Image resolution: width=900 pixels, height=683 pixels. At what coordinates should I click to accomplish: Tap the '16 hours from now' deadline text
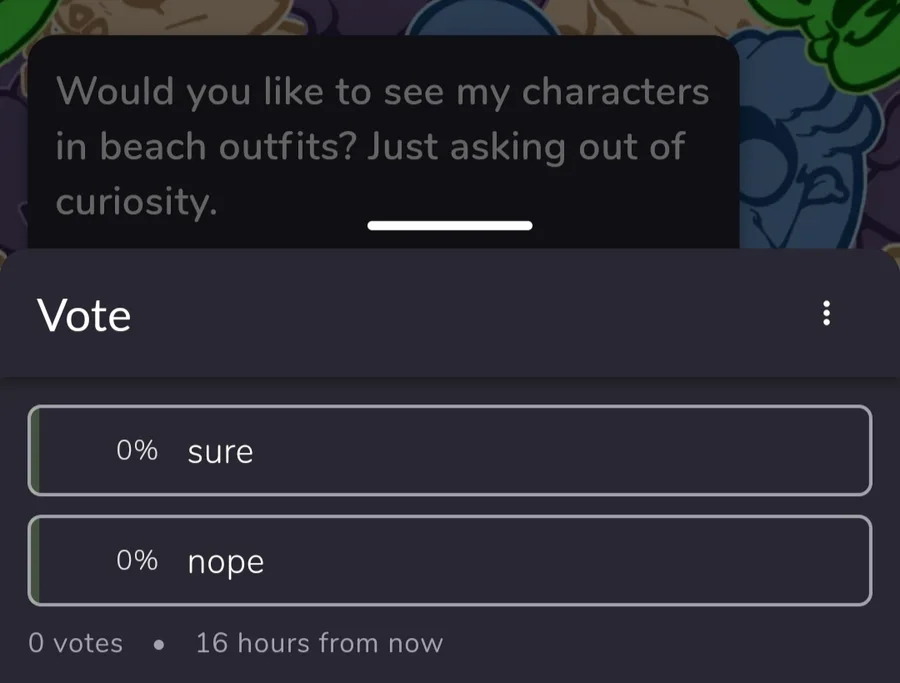point(319,643)
